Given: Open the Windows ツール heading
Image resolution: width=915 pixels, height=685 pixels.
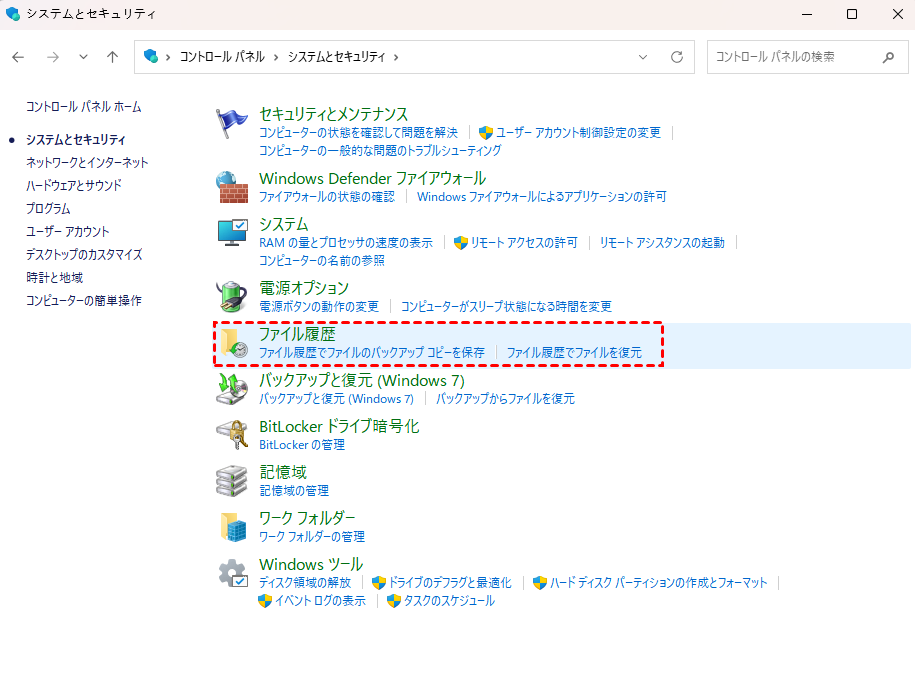Looking at the screenshot, I should pos(311,564).
